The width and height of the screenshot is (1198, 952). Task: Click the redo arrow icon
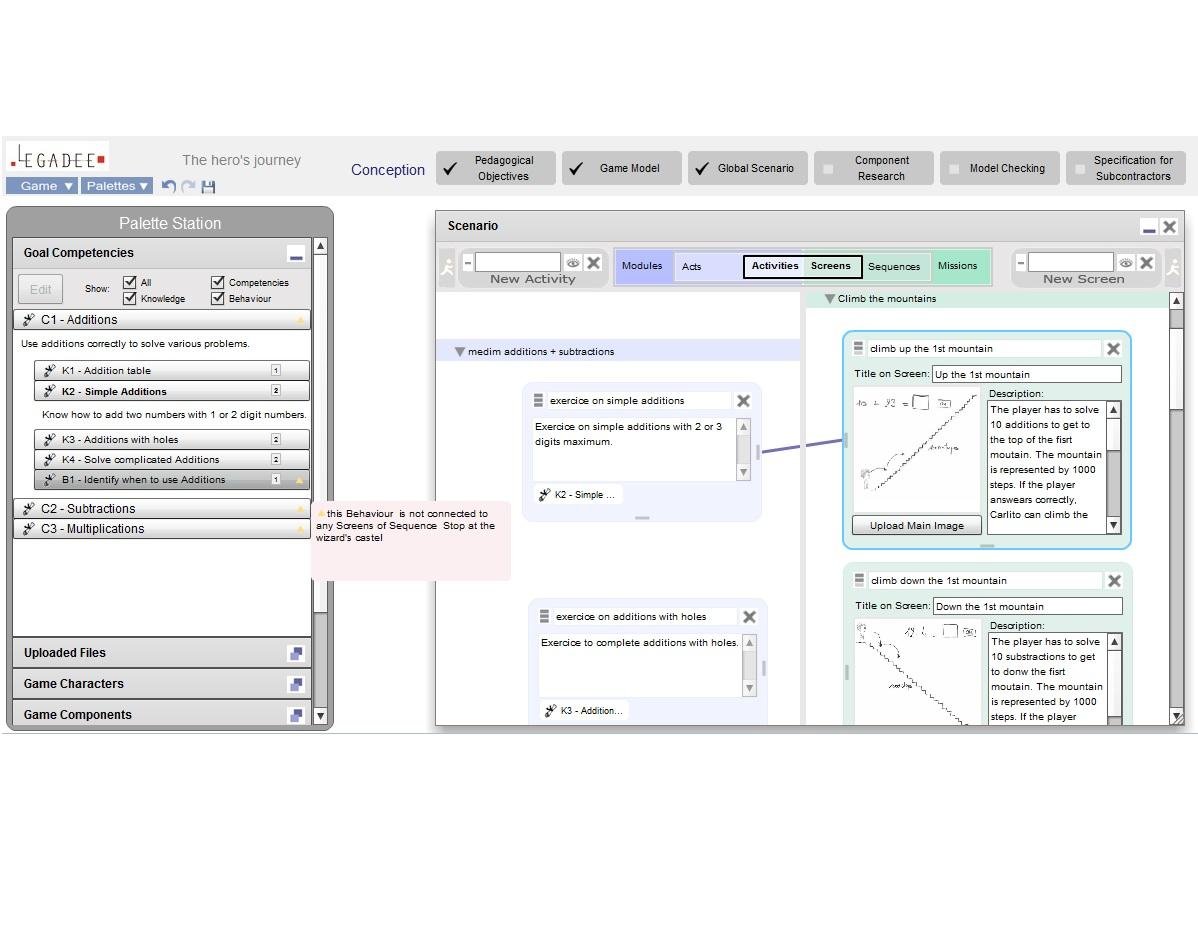[188, 186]
